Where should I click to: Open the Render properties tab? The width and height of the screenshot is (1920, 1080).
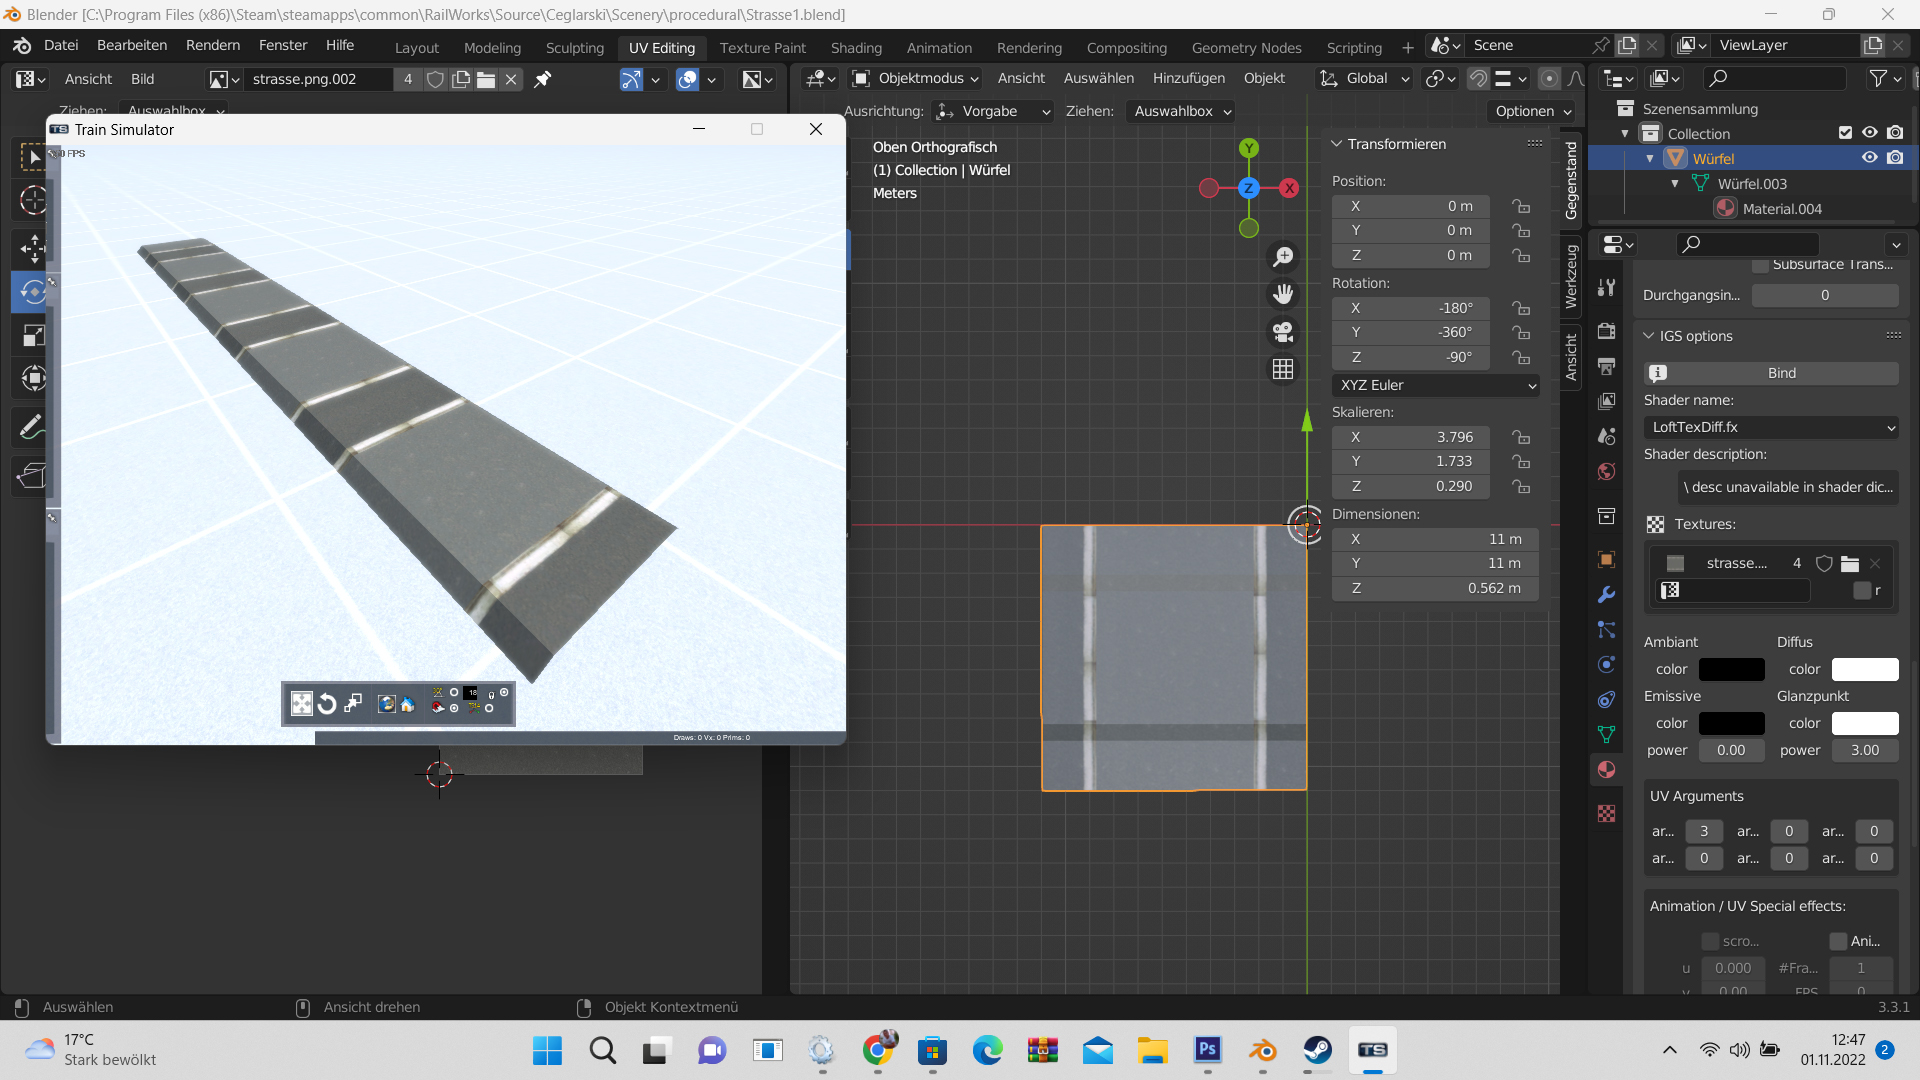tap(1607, 331)
